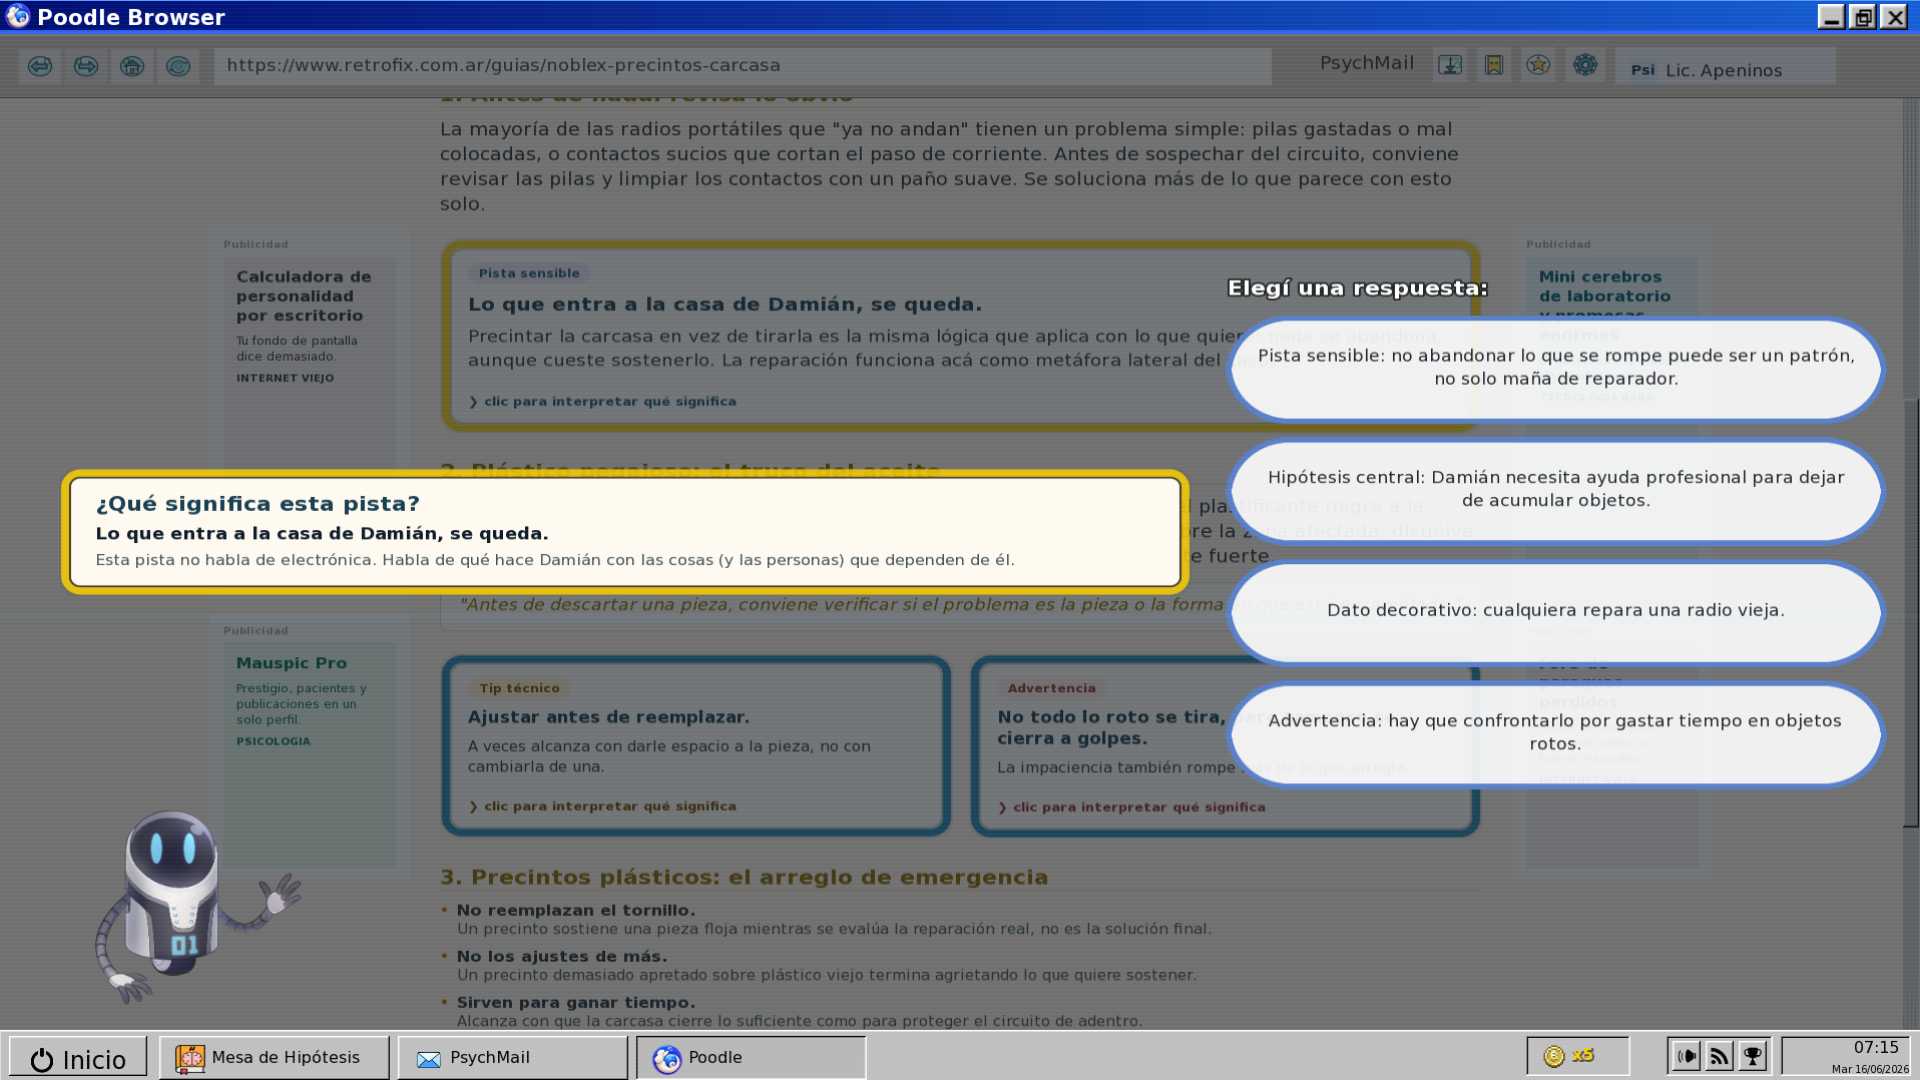The width and height of the screenshot is (1920, 1080).
Task: Click bullet 'No los ajustes de más.'
Action: point(562,957)
